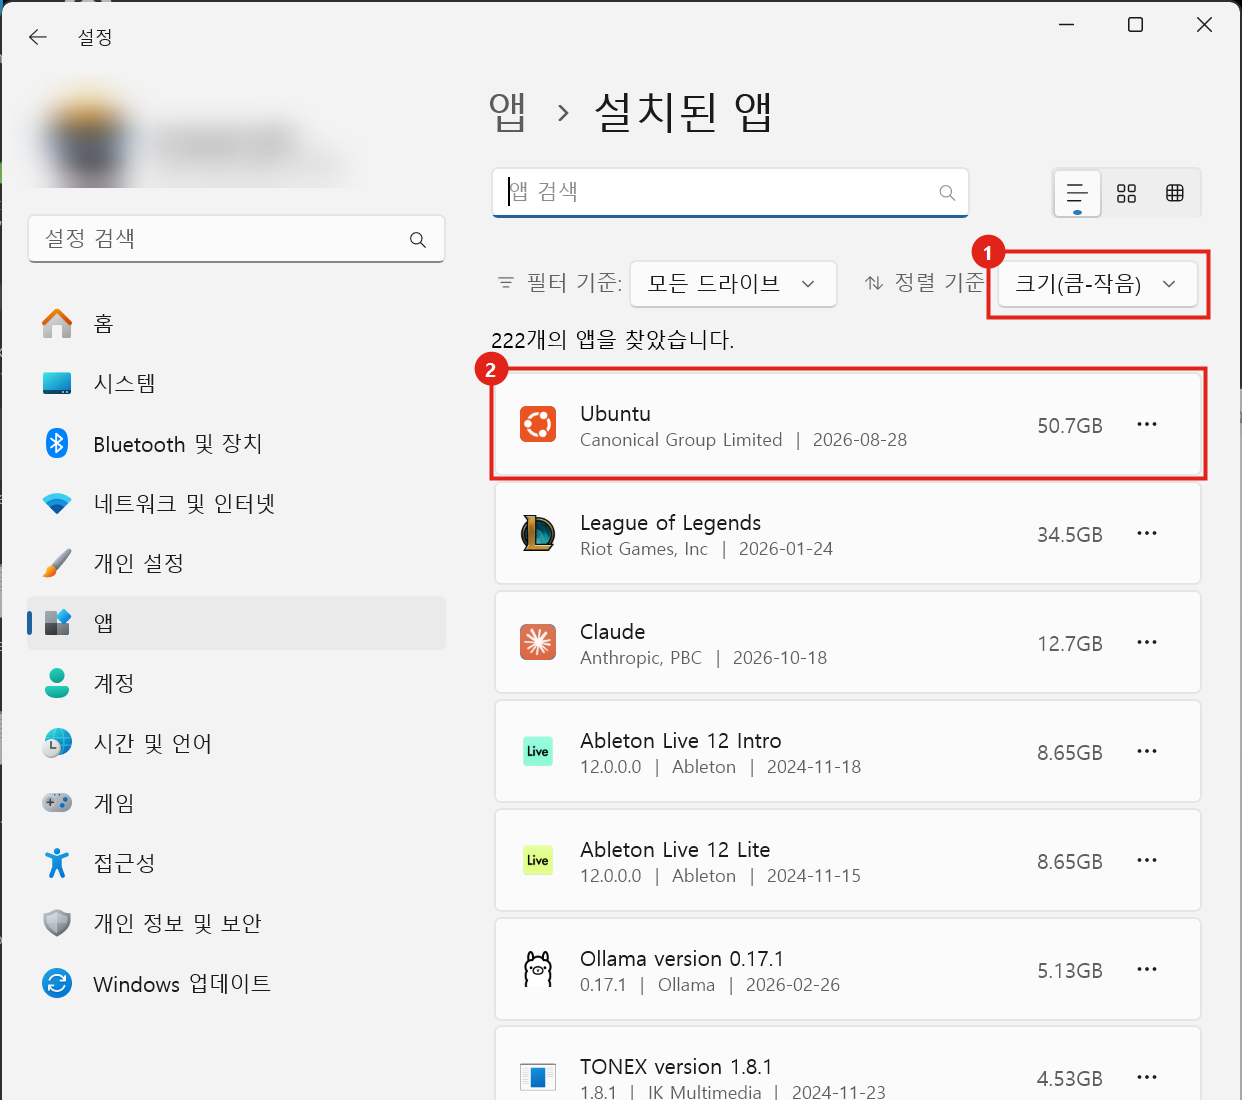Click the Anthropic, PBC publisher text
Viewport: 1242px width, 1100px height.
pos(641,658)
